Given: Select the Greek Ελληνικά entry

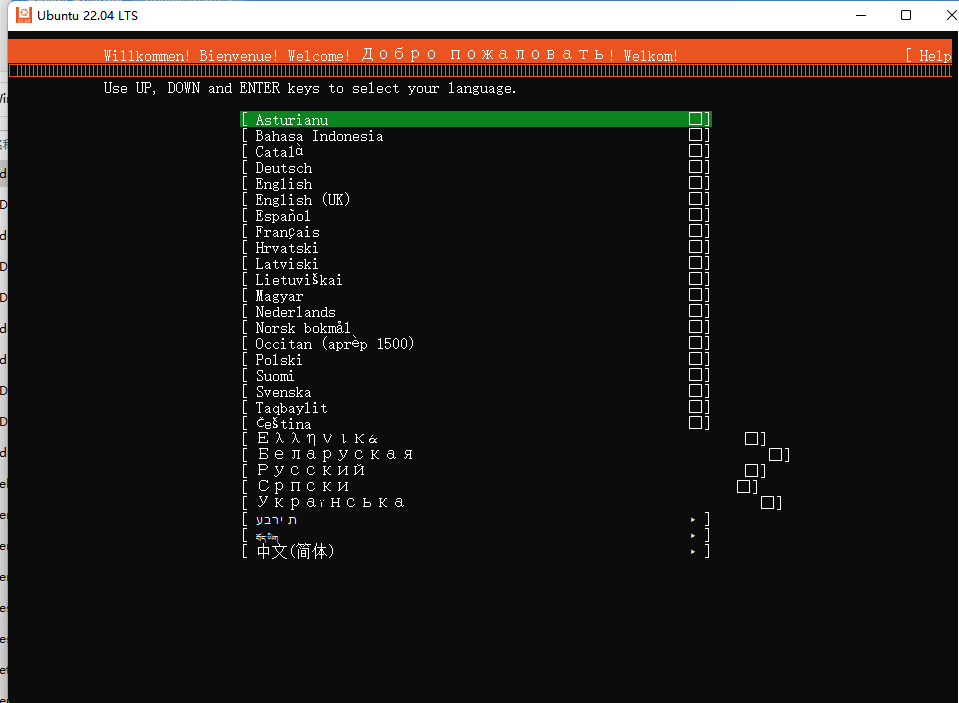Looking at the screenshot, I should 503,439.
